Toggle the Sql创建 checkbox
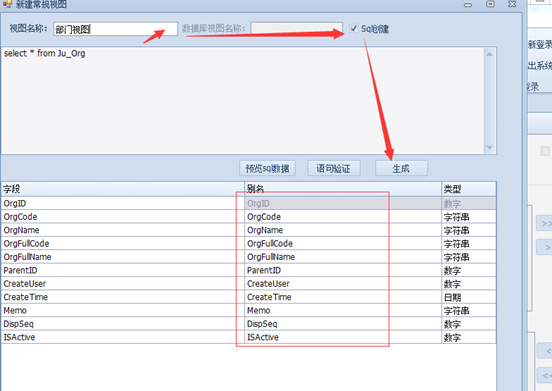 coord(354,29)
